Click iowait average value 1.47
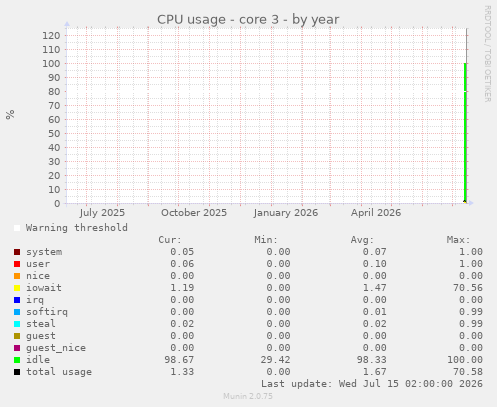 (375, 288)
